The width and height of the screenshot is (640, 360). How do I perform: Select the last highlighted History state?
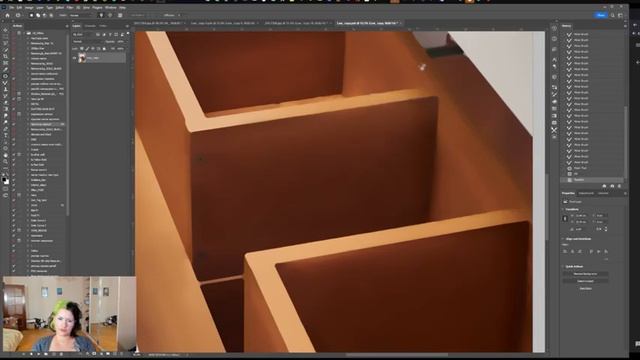[x=593, y=180]
